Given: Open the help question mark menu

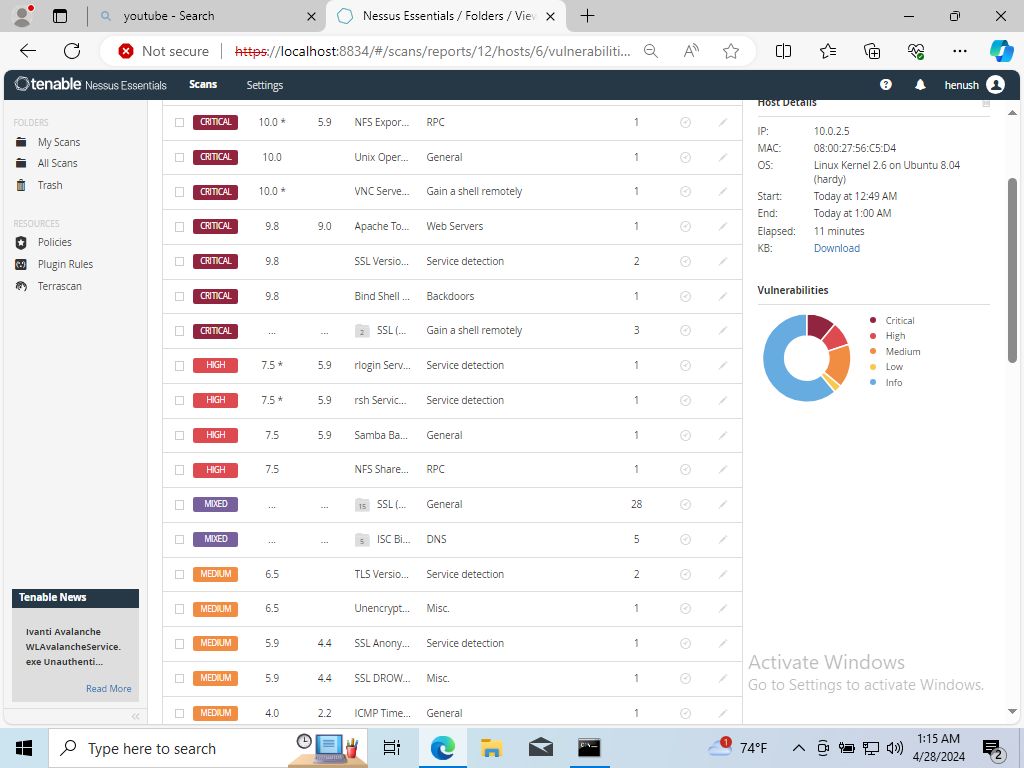Looking at the screenshot, I should pos(885,85).
